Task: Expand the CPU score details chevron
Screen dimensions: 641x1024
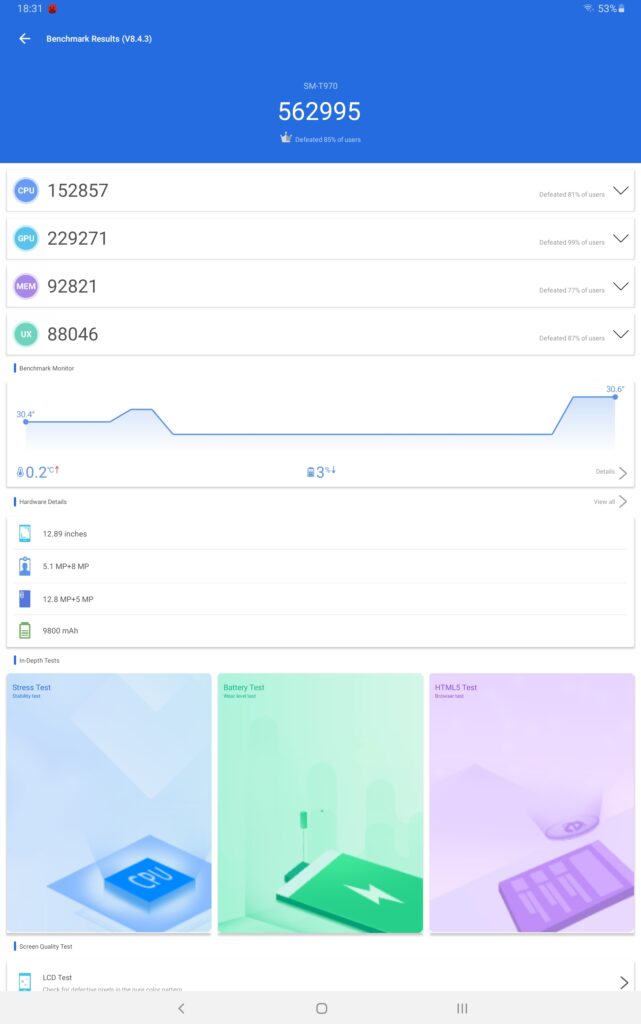Action: pyautogui.click(x=620, y=190)
